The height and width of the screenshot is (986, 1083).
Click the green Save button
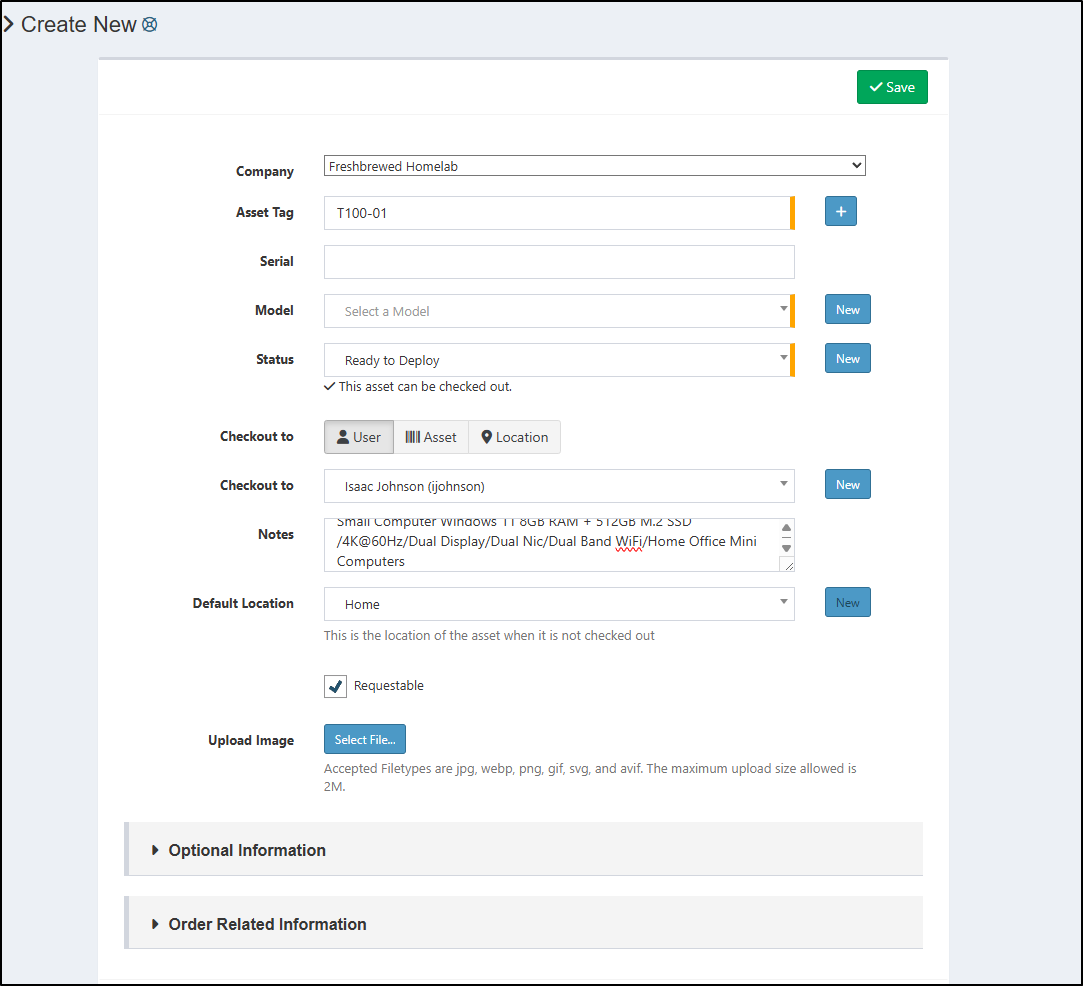[892, 87]
